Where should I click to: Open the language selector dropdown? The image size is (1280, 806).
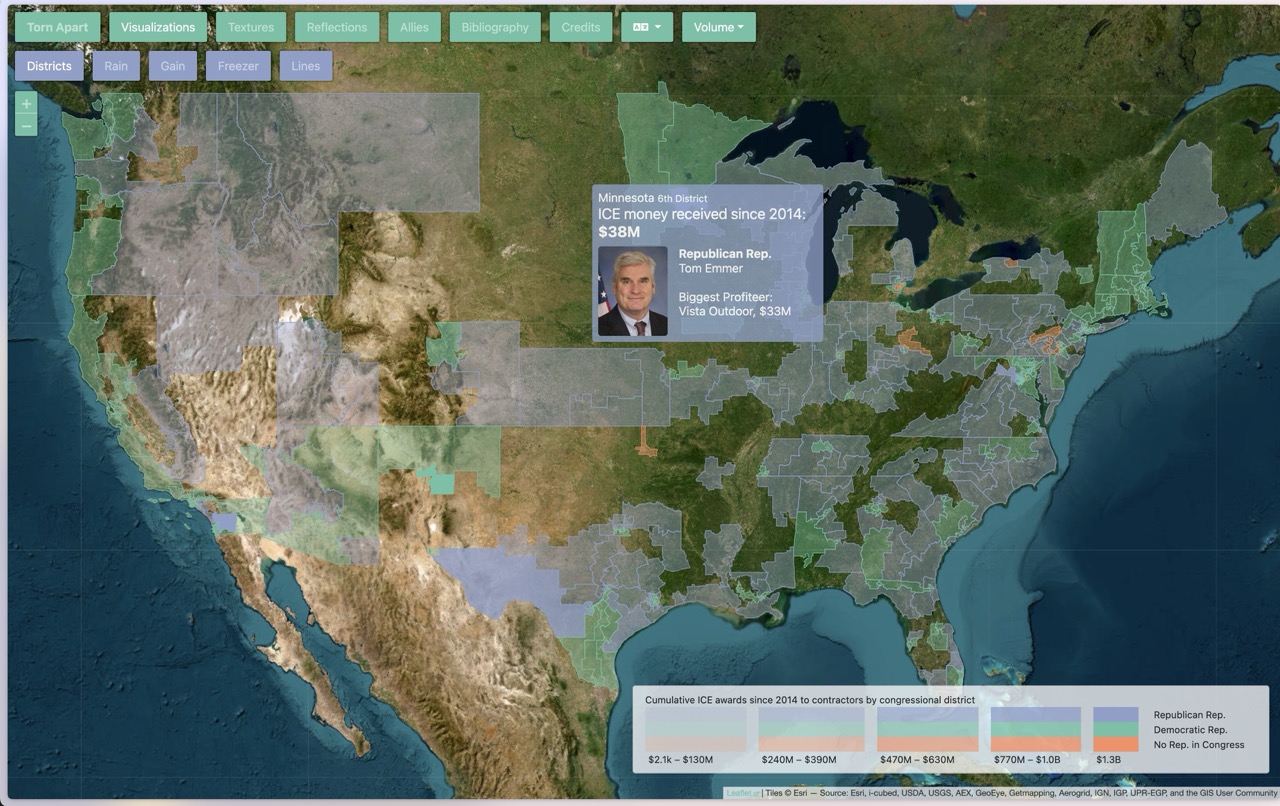pyautogui.click(x=646, y=27)
